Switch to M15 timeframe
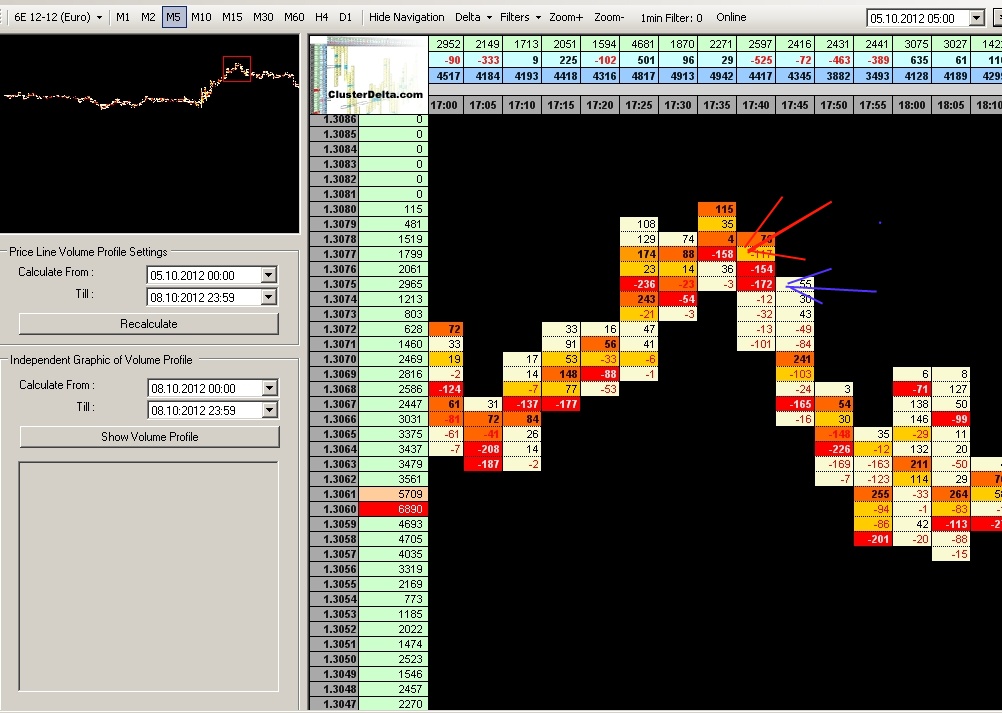Image resolution: width=1002 pixels, height=713 pixels. pos(232,17)
